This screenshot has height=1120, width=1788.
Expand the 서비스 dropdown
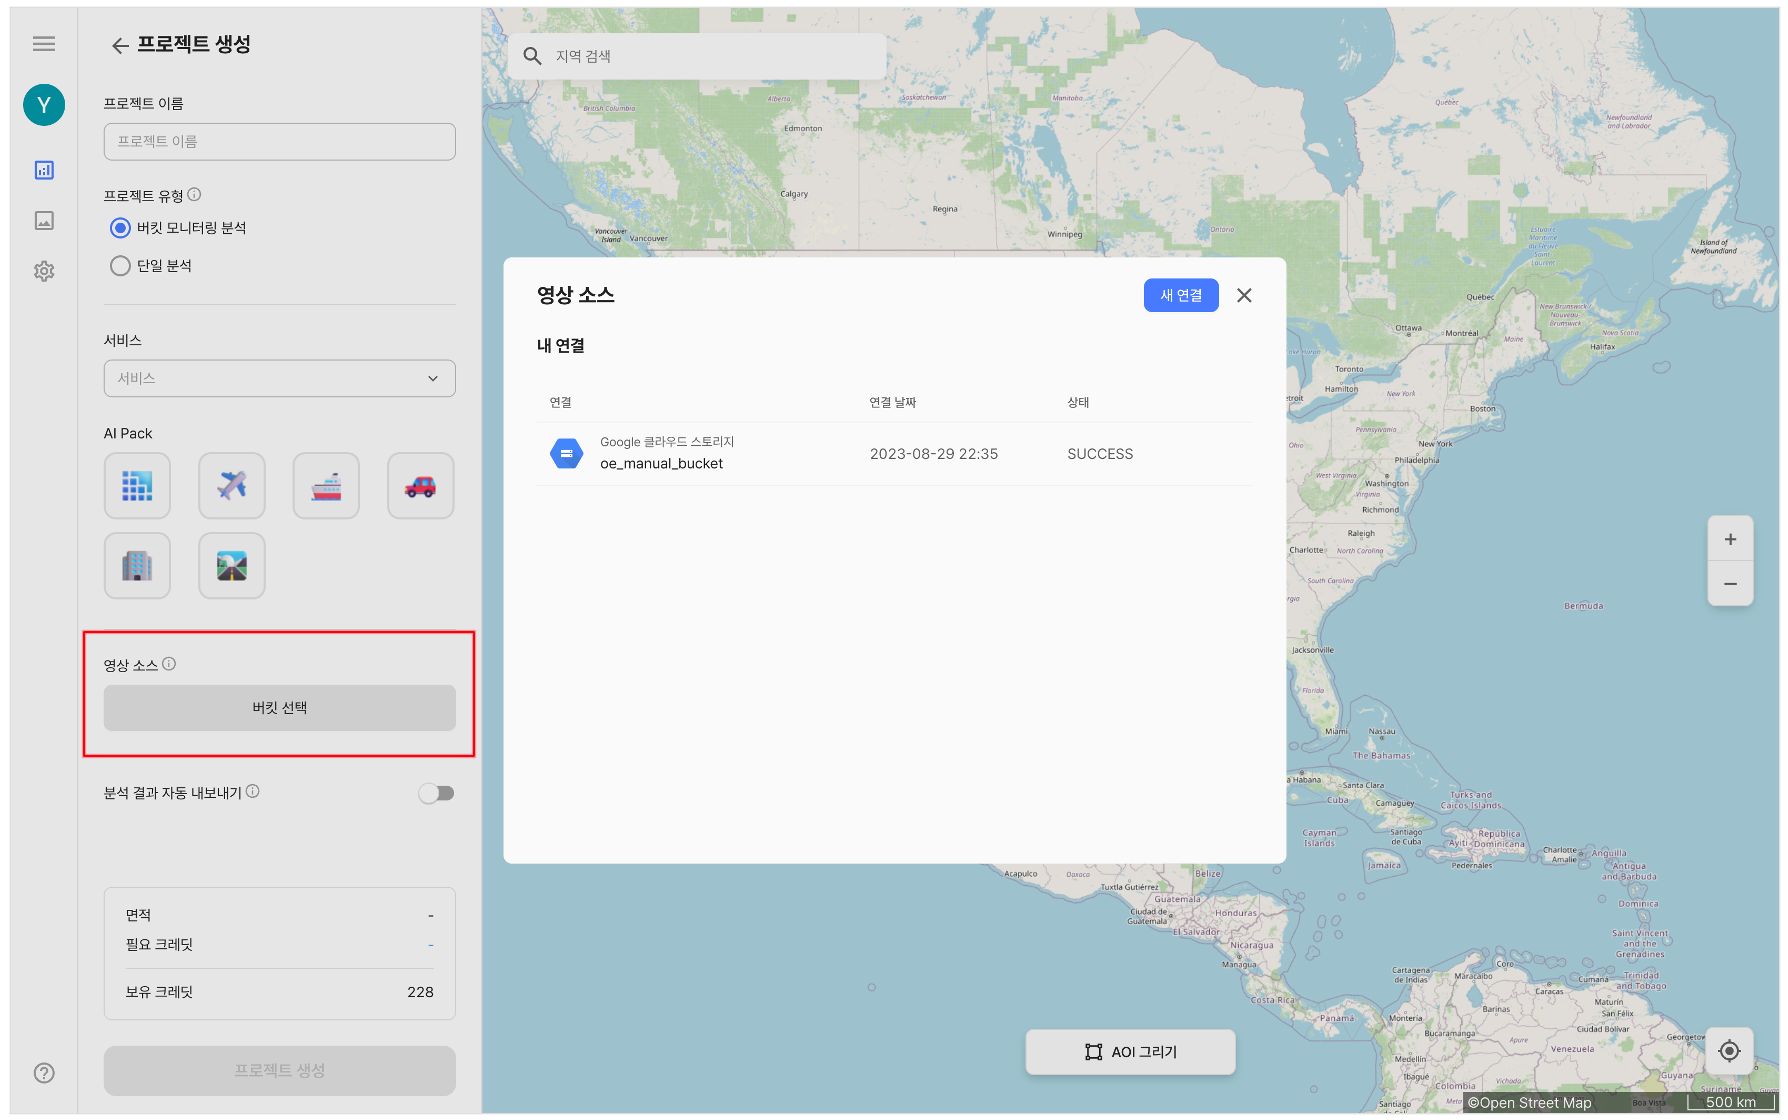pyautogui.click(x=279, y=378)
